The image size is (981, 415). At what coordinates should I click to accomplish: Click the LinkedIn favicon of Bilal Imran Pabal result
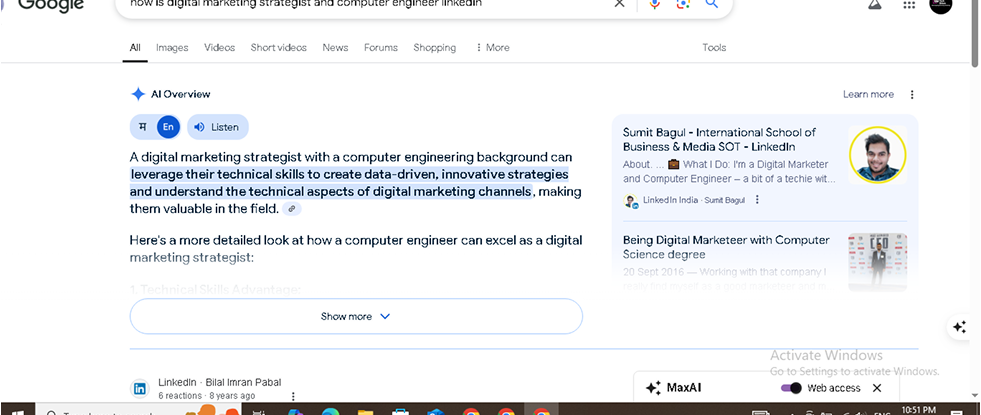[x=140, y=389]
